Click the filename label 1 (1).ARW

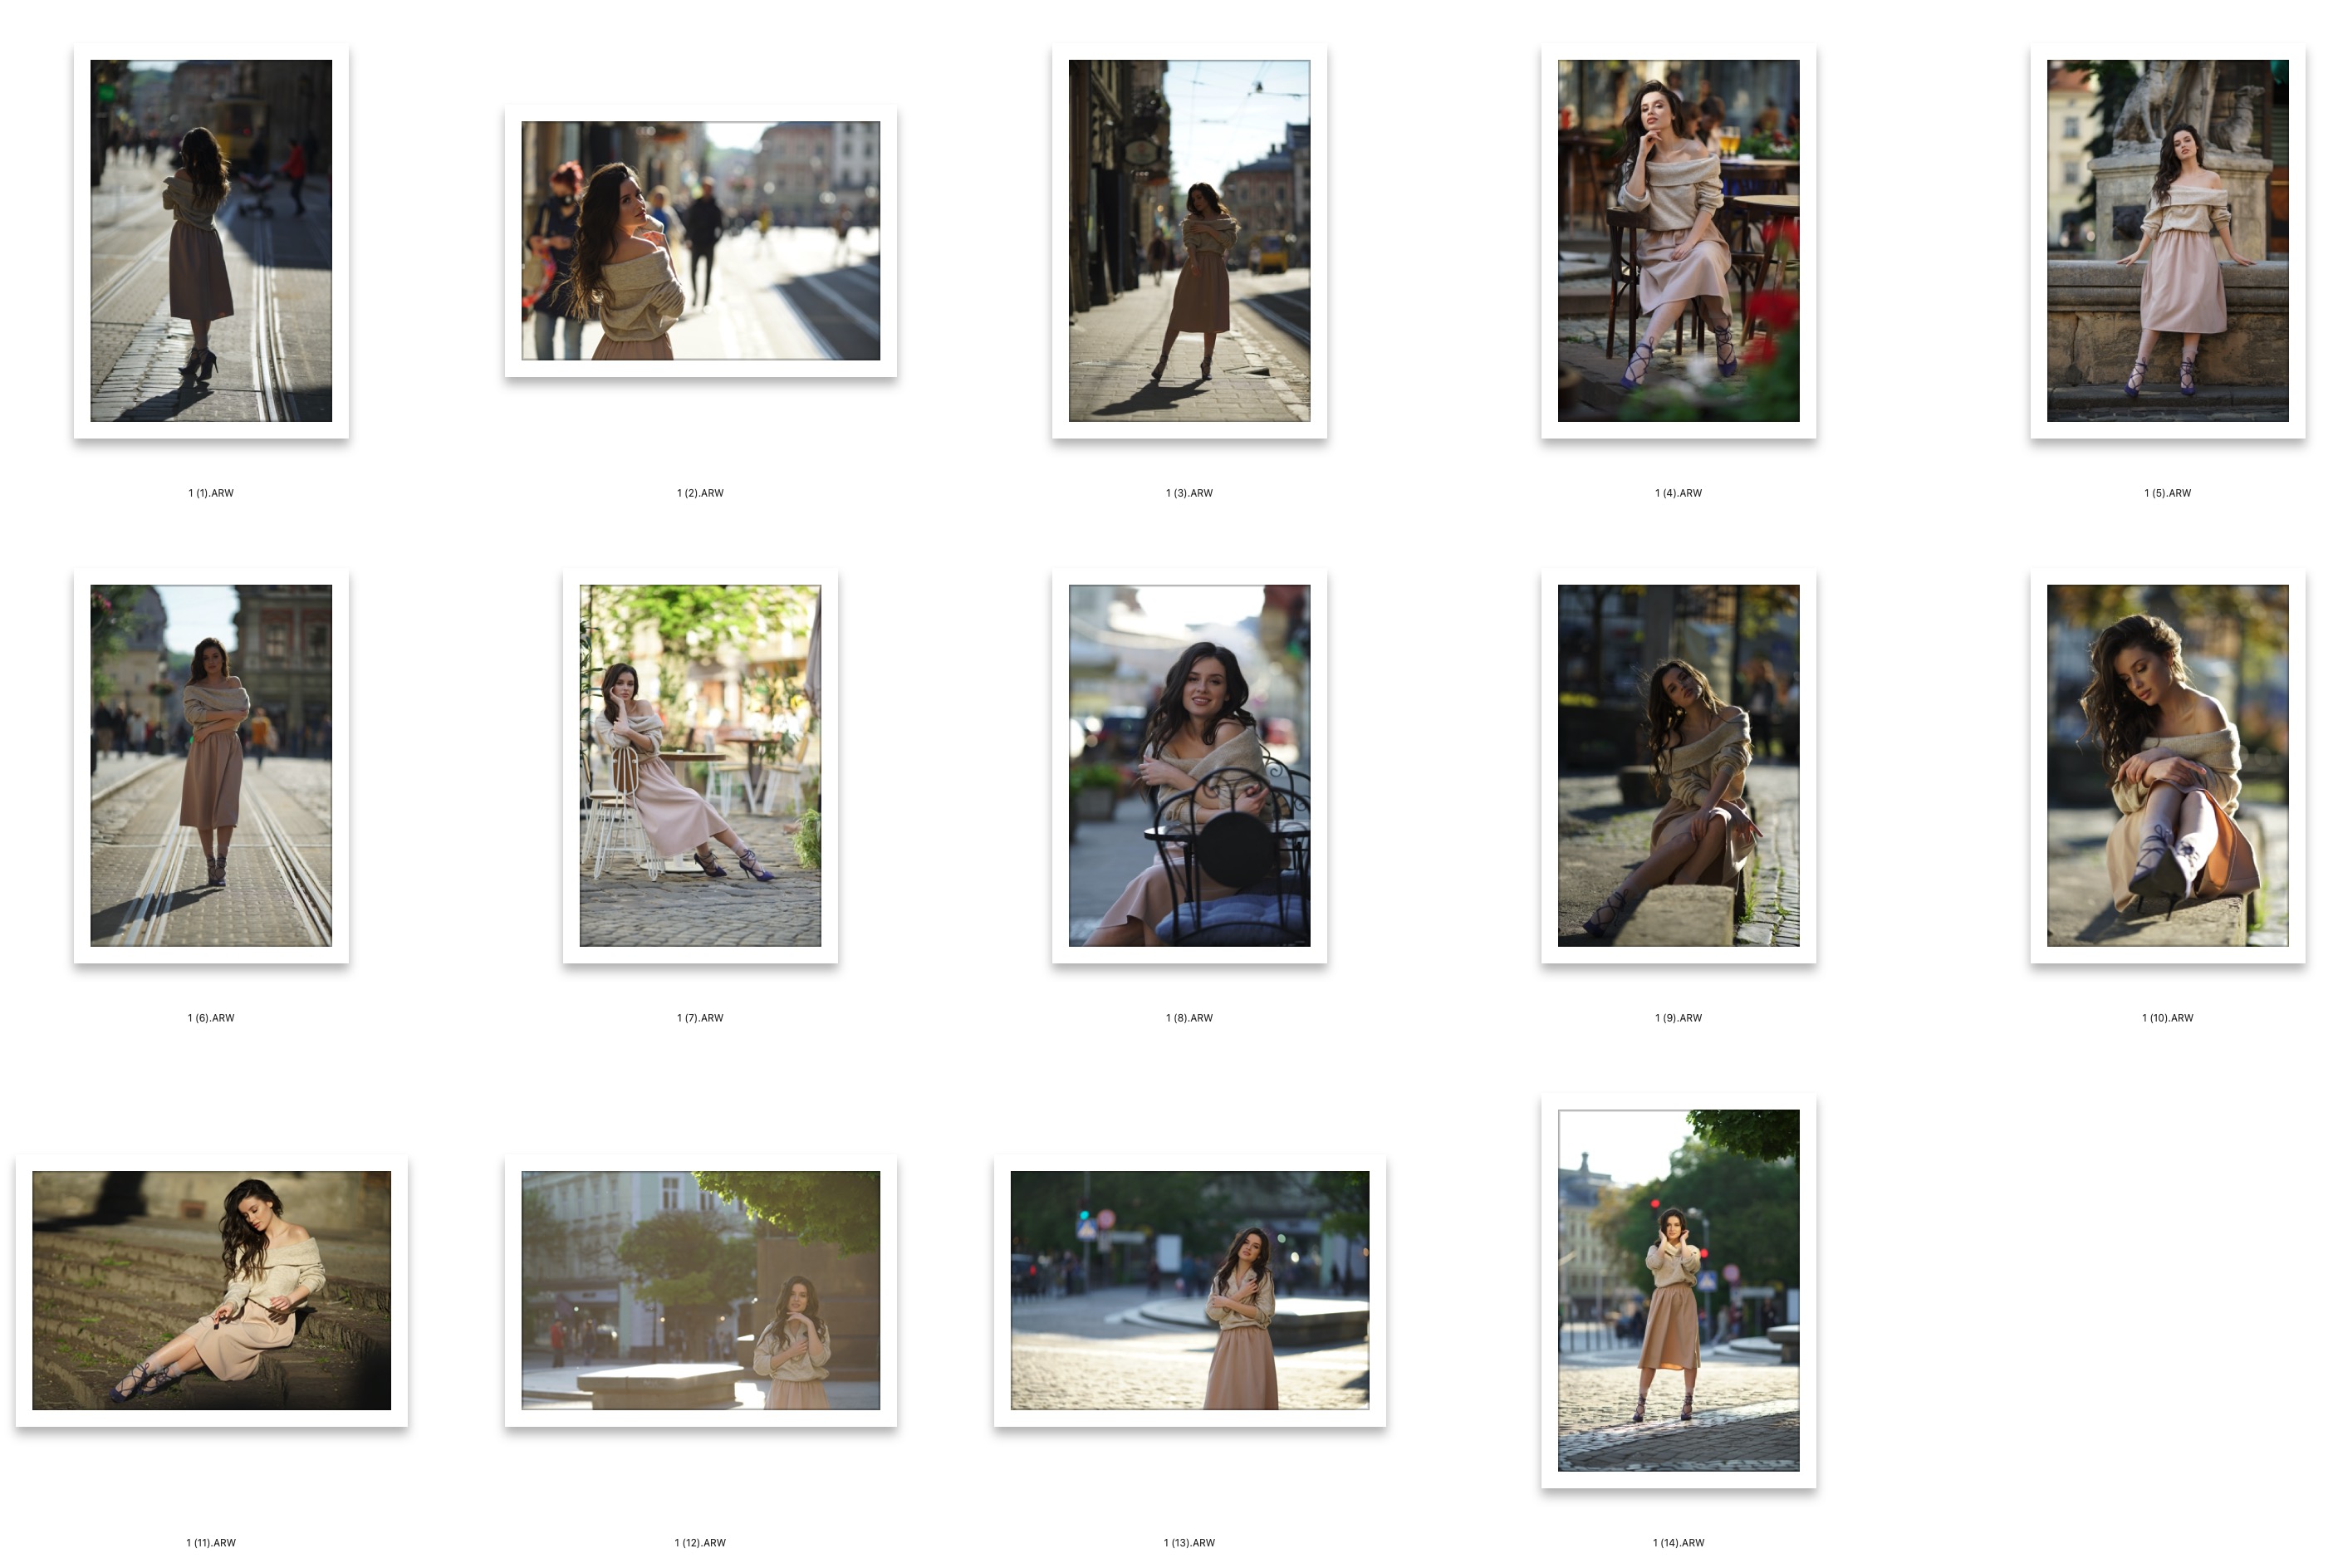(x=211, y=493)
